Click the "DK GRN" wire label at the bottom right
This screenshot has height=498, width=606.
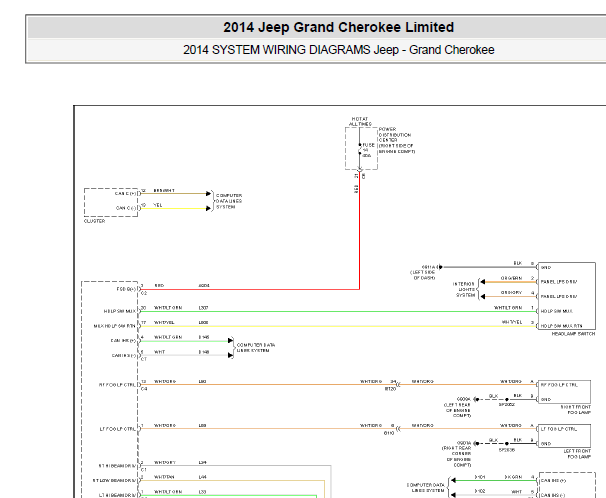click(x=514, y=477)
